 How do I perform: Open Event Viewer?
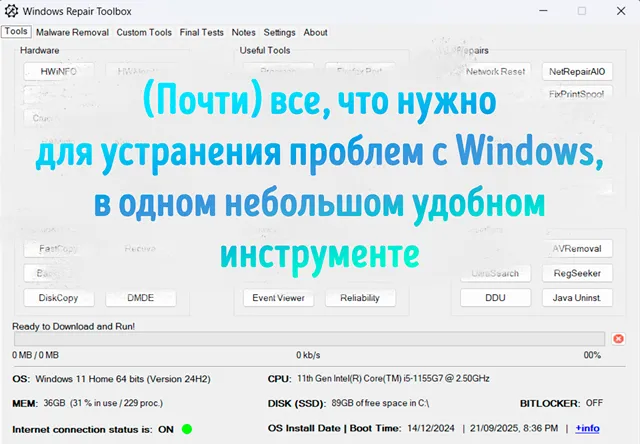(278, 298)
